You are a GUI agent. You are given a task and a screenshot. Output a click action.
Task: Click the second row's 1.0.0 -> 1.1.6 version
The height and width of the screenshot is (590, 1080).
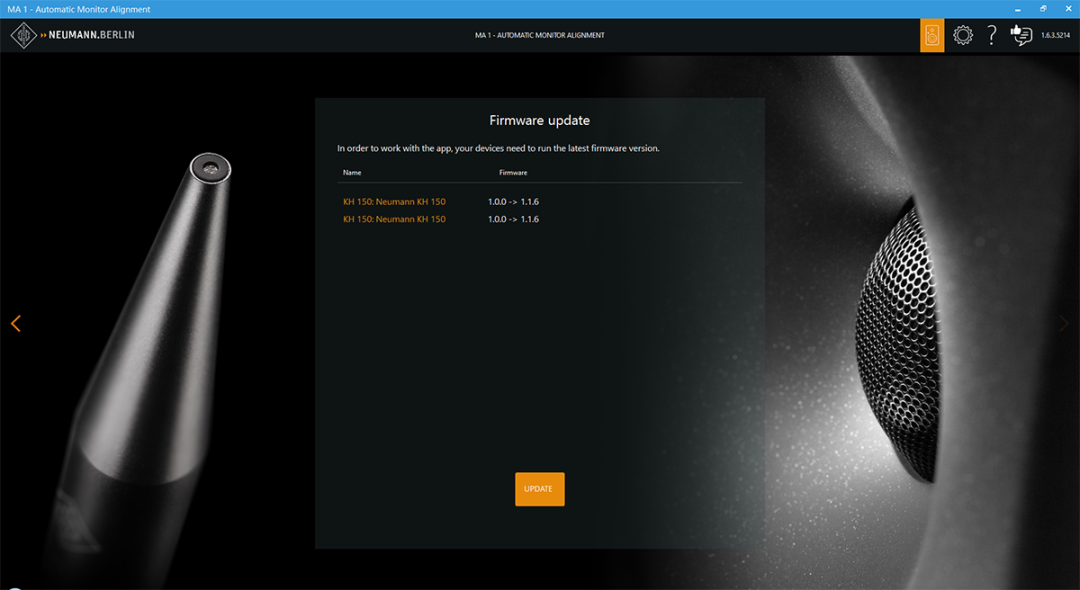[x=513, y=219]
